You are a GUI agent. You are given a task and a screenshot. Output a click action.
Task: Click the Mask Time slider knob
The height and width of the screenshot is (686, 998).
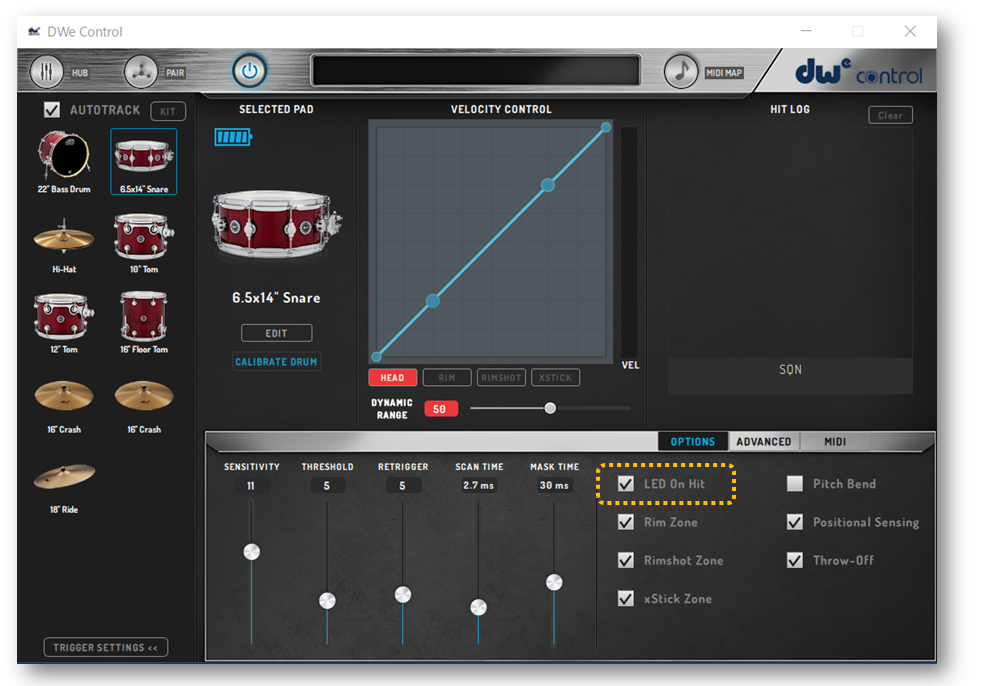pos(554,582)
